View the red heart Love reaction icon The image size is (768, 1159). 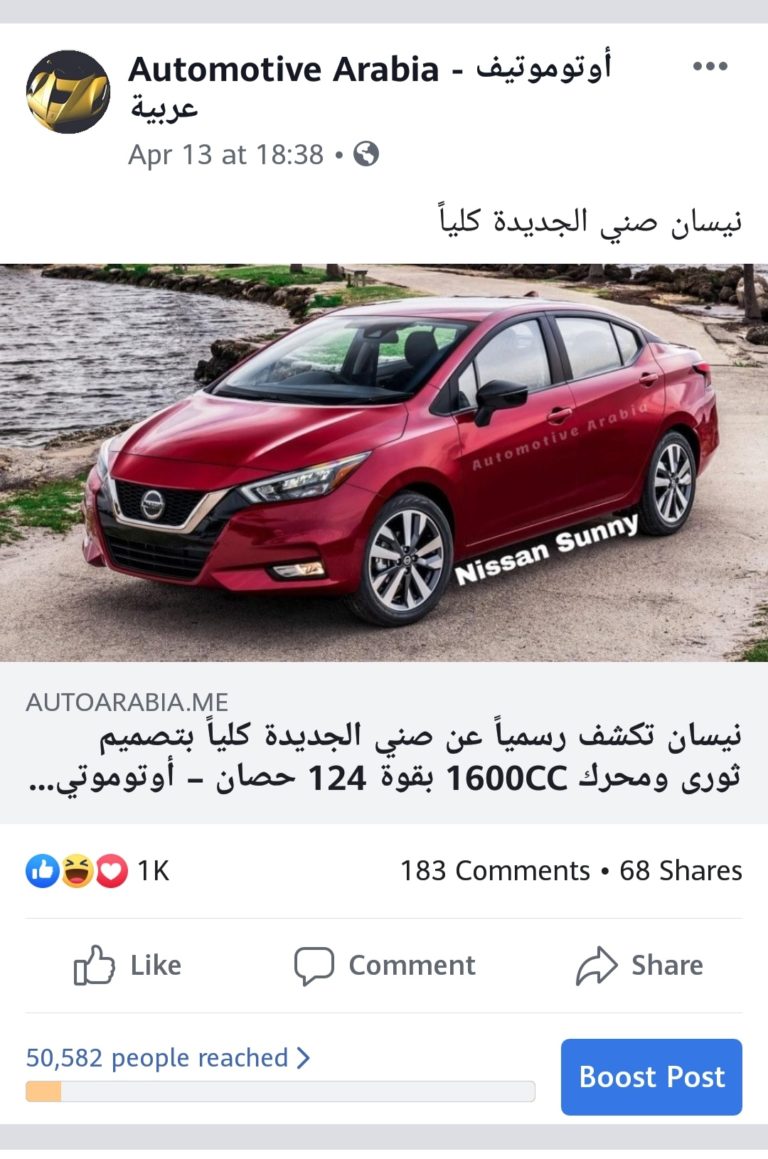(x=112, y=871)
